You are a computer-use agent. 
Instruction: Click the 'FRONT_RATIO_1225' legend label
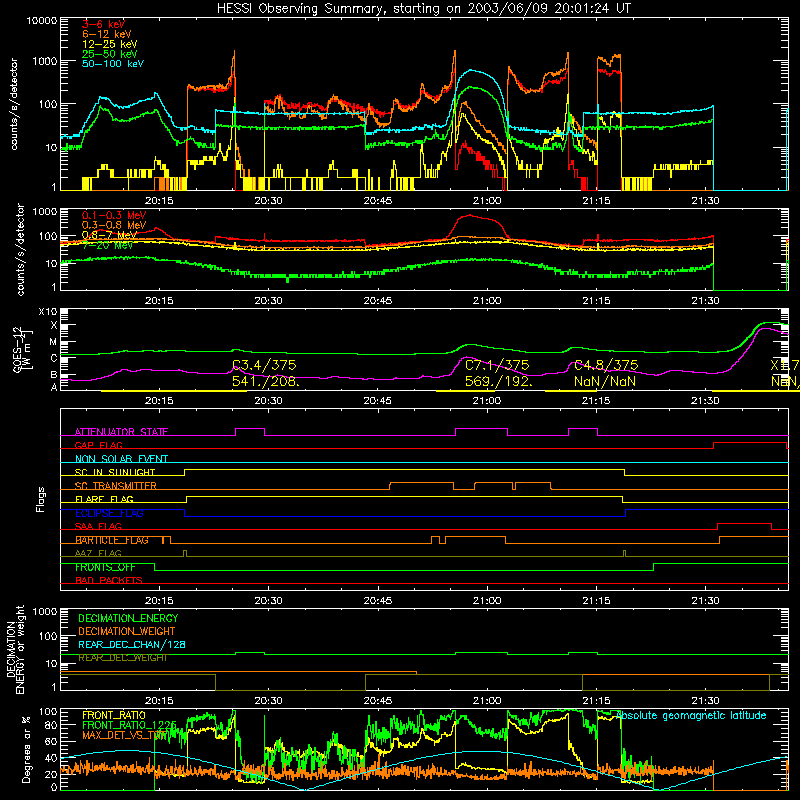tap(129, 725)
